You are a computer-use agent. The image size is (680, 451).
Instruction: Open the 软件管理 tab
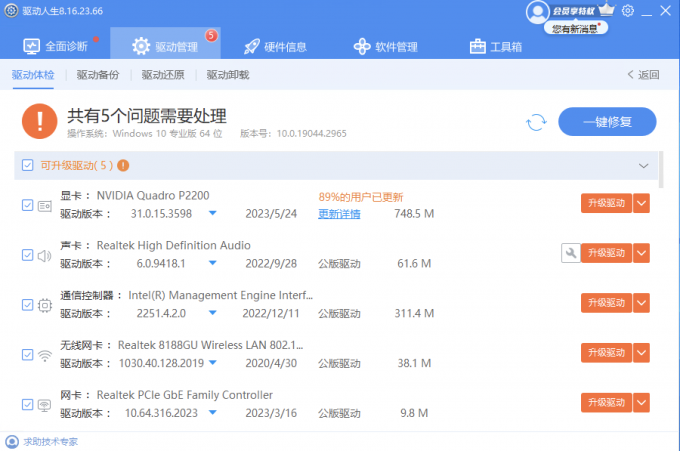point(386,46)
